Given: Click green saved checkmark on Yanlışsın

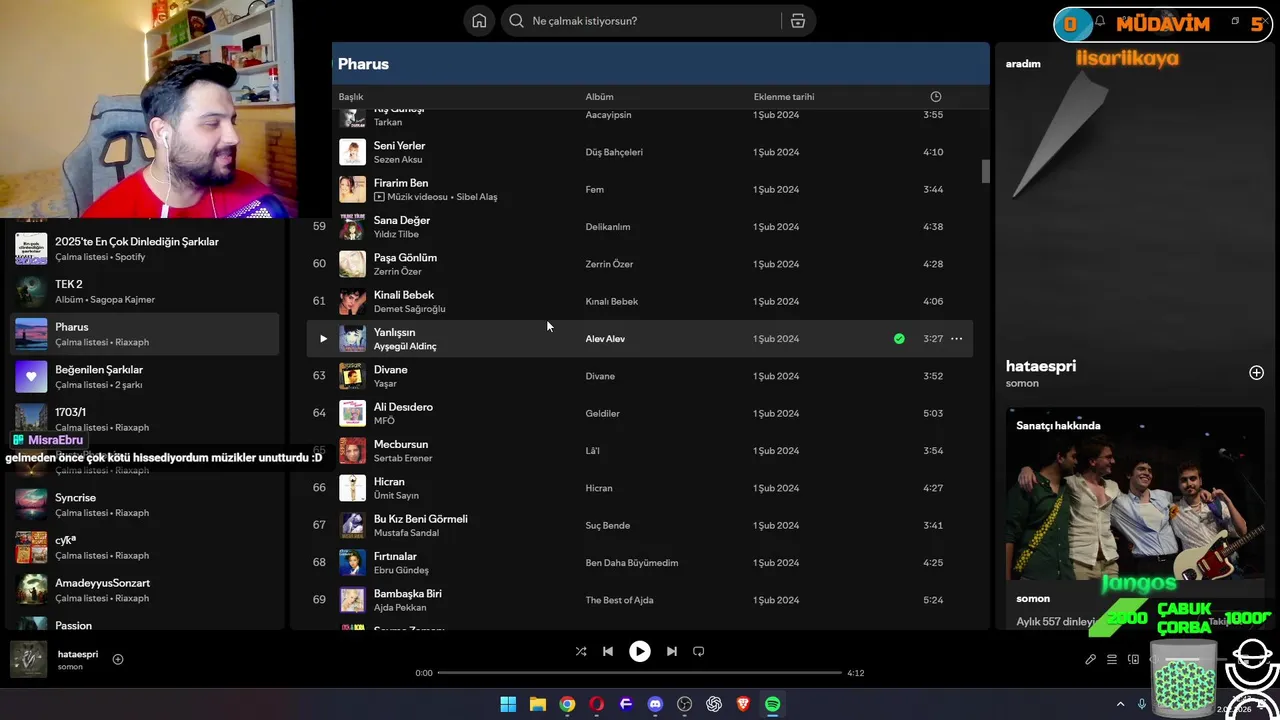Looking at the screenshot, I should point(899,339).
